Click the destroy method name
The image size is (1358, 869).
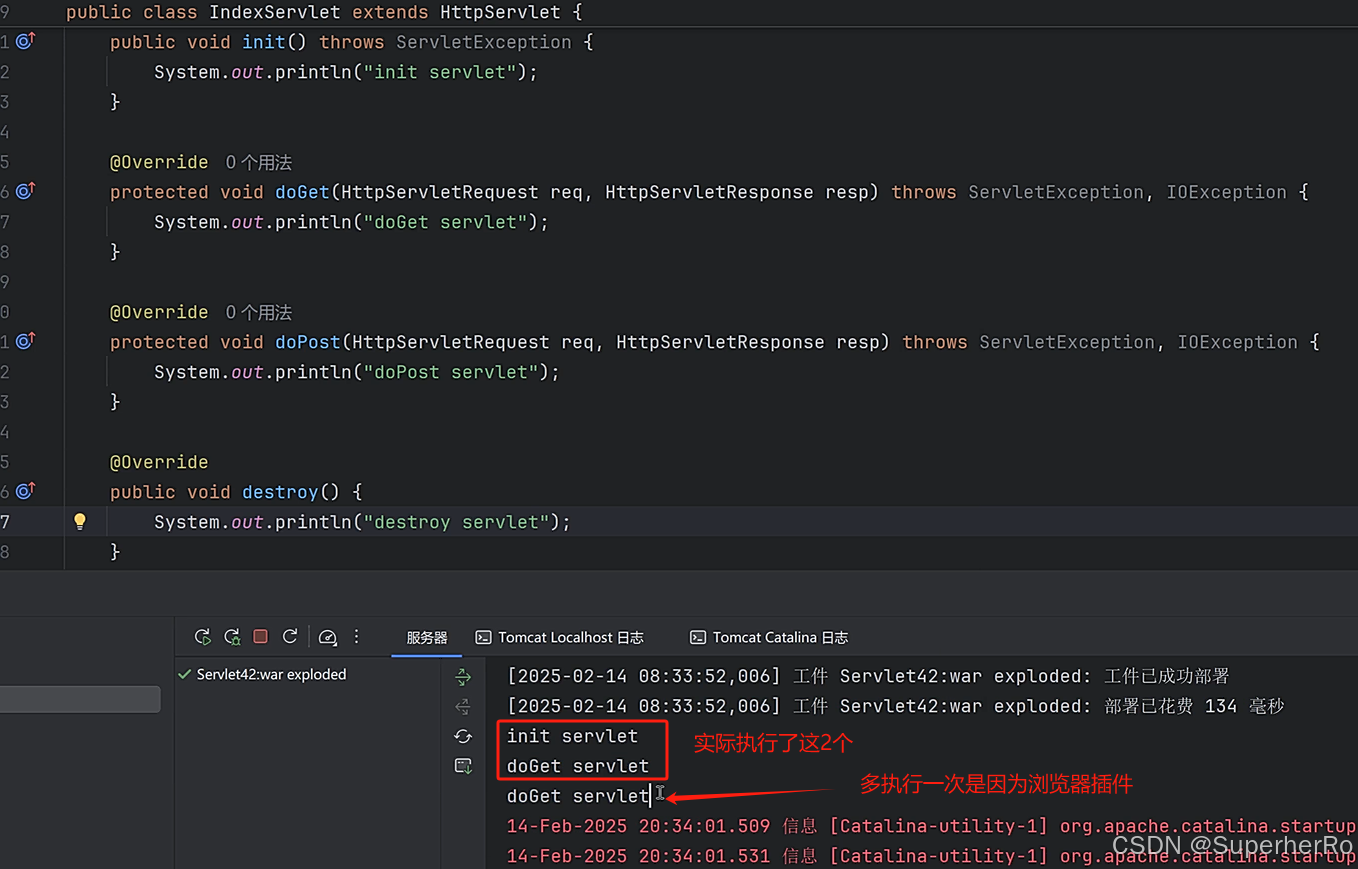click(x=280, y=492)
